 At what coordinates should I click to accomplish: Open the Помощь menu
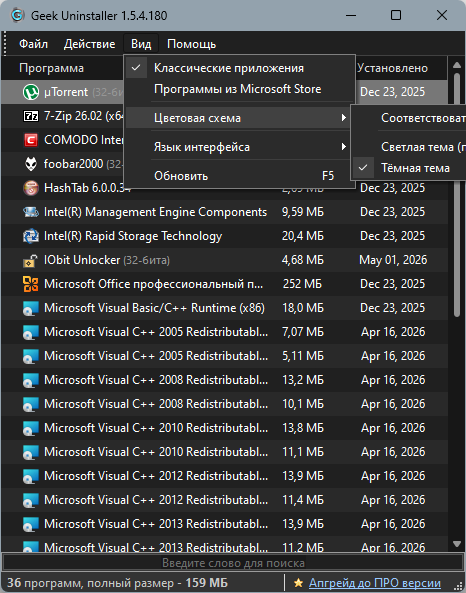191,44
